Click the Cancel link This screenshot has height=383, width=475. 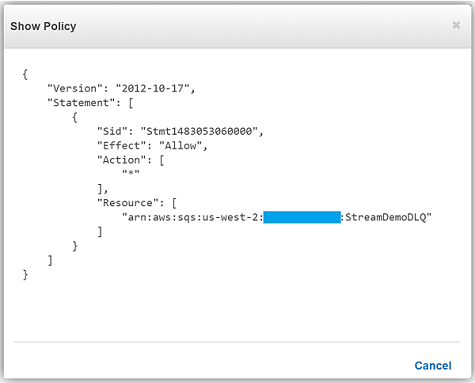(x=433, y=366)
